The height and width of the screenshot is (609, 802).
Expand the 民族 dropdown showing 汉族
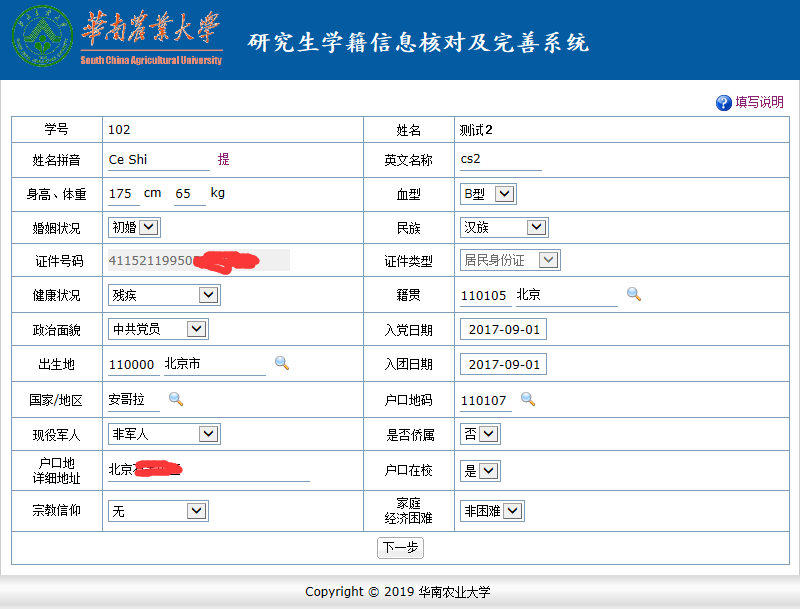coord(504,227)
